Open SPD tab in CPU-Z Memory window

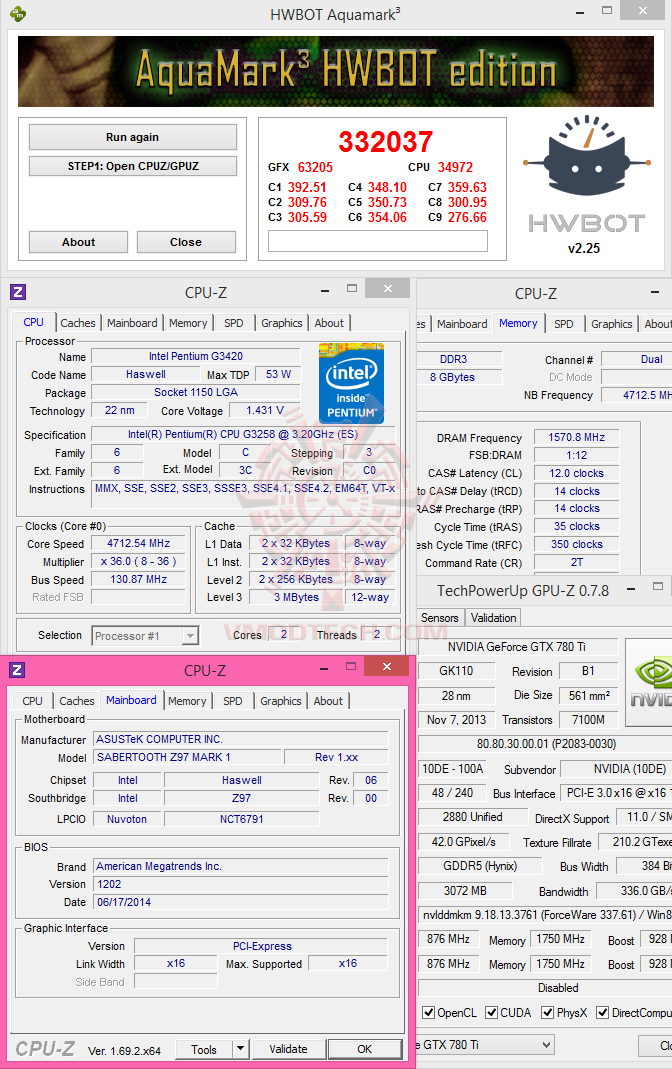pyautogui.click(x=564, y=324)
